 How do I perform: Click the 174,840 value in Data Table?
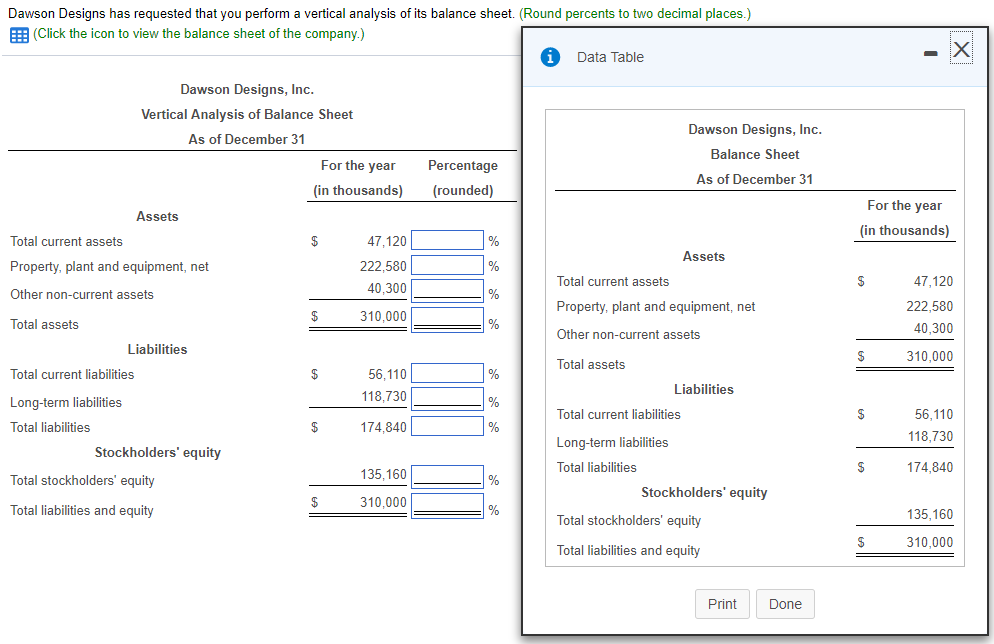[x=930, y=467]
